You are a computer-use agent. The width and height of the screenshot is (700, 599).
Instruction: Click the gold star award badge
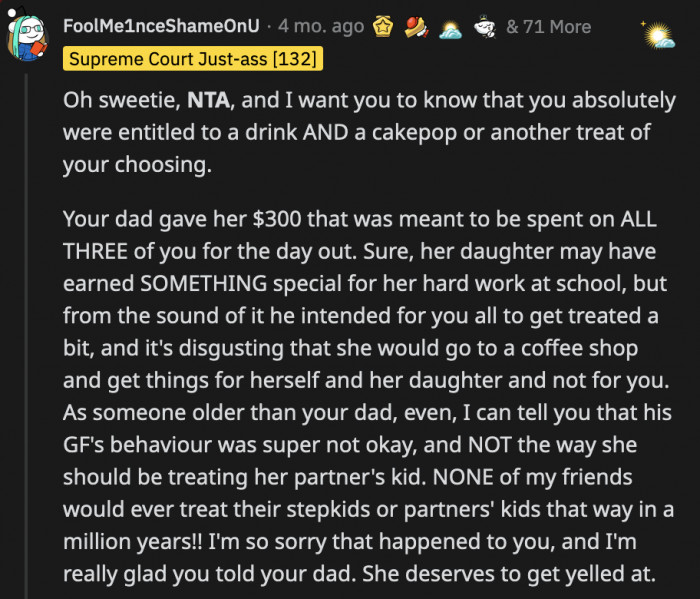click(x=384, y=27)
